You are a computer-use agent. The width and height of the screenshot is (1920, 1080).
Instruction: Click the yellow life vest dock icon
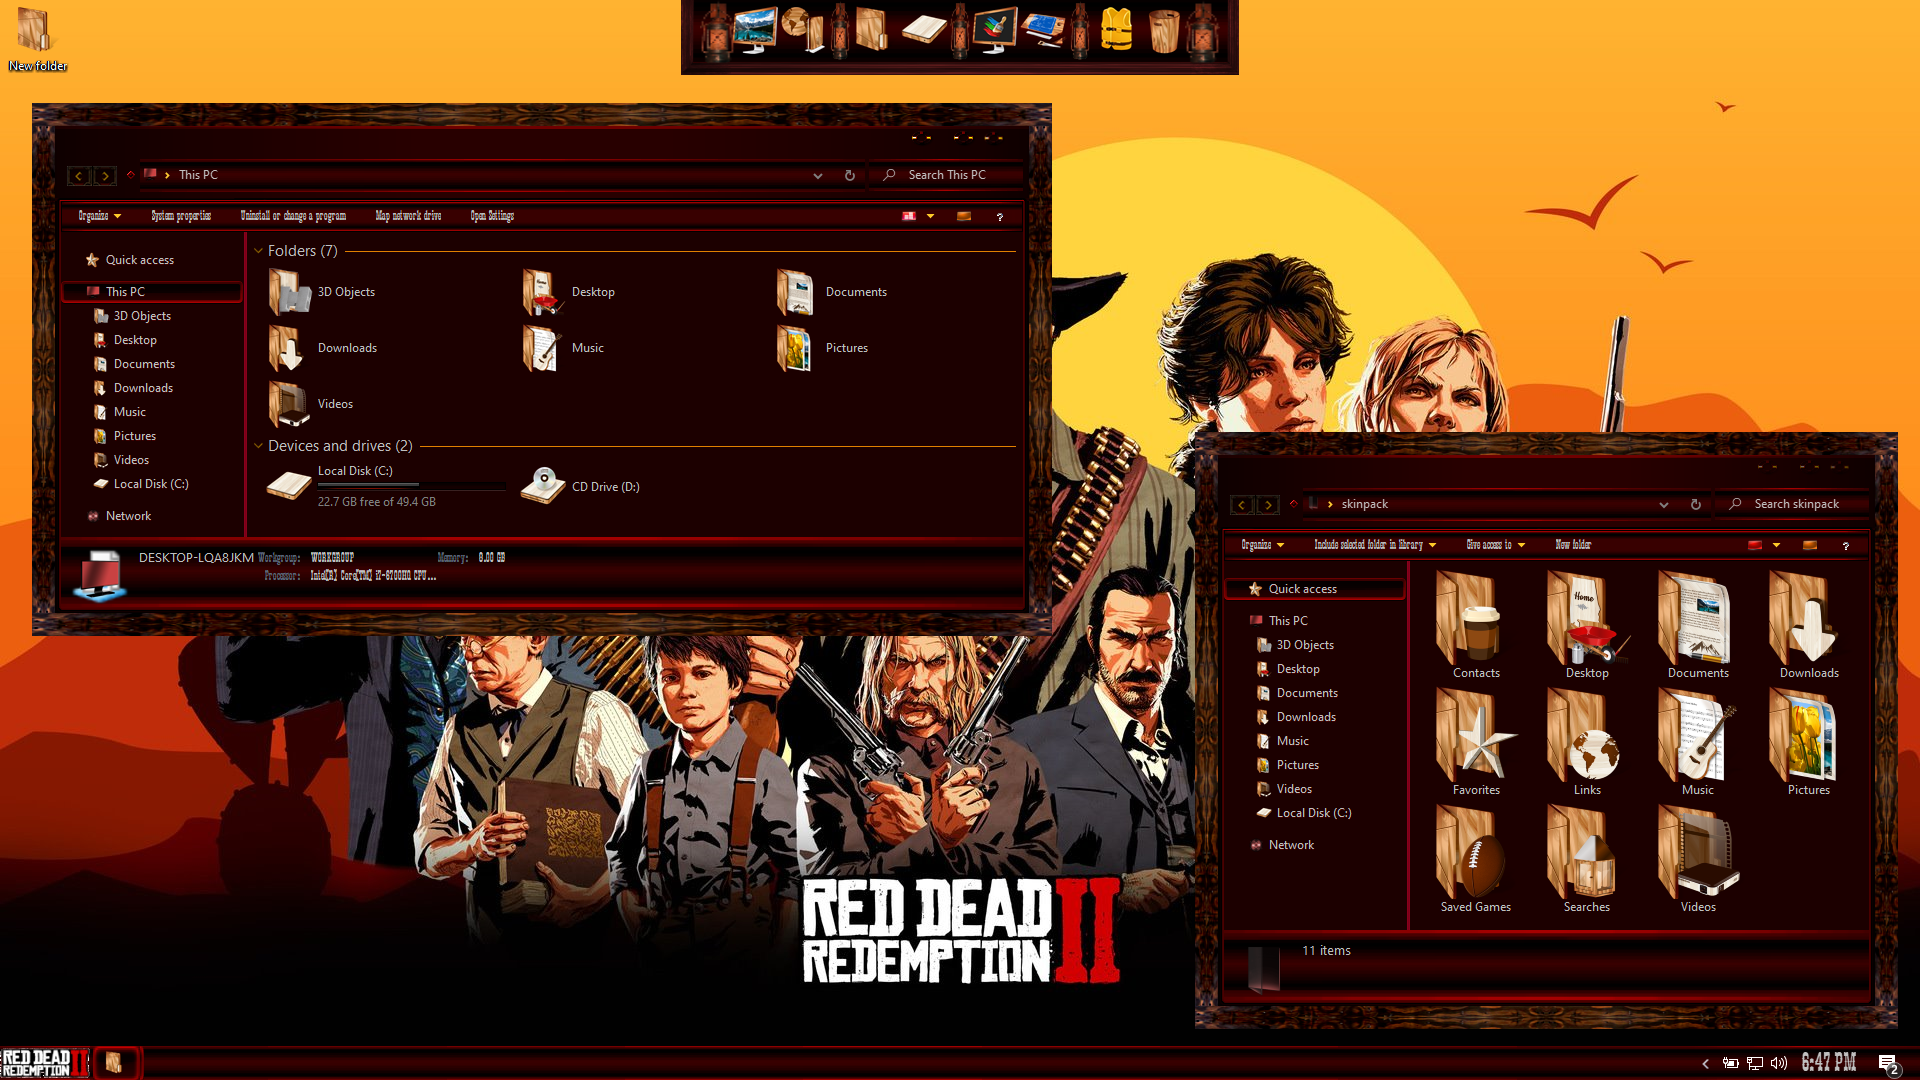(x=1116, y=30)
